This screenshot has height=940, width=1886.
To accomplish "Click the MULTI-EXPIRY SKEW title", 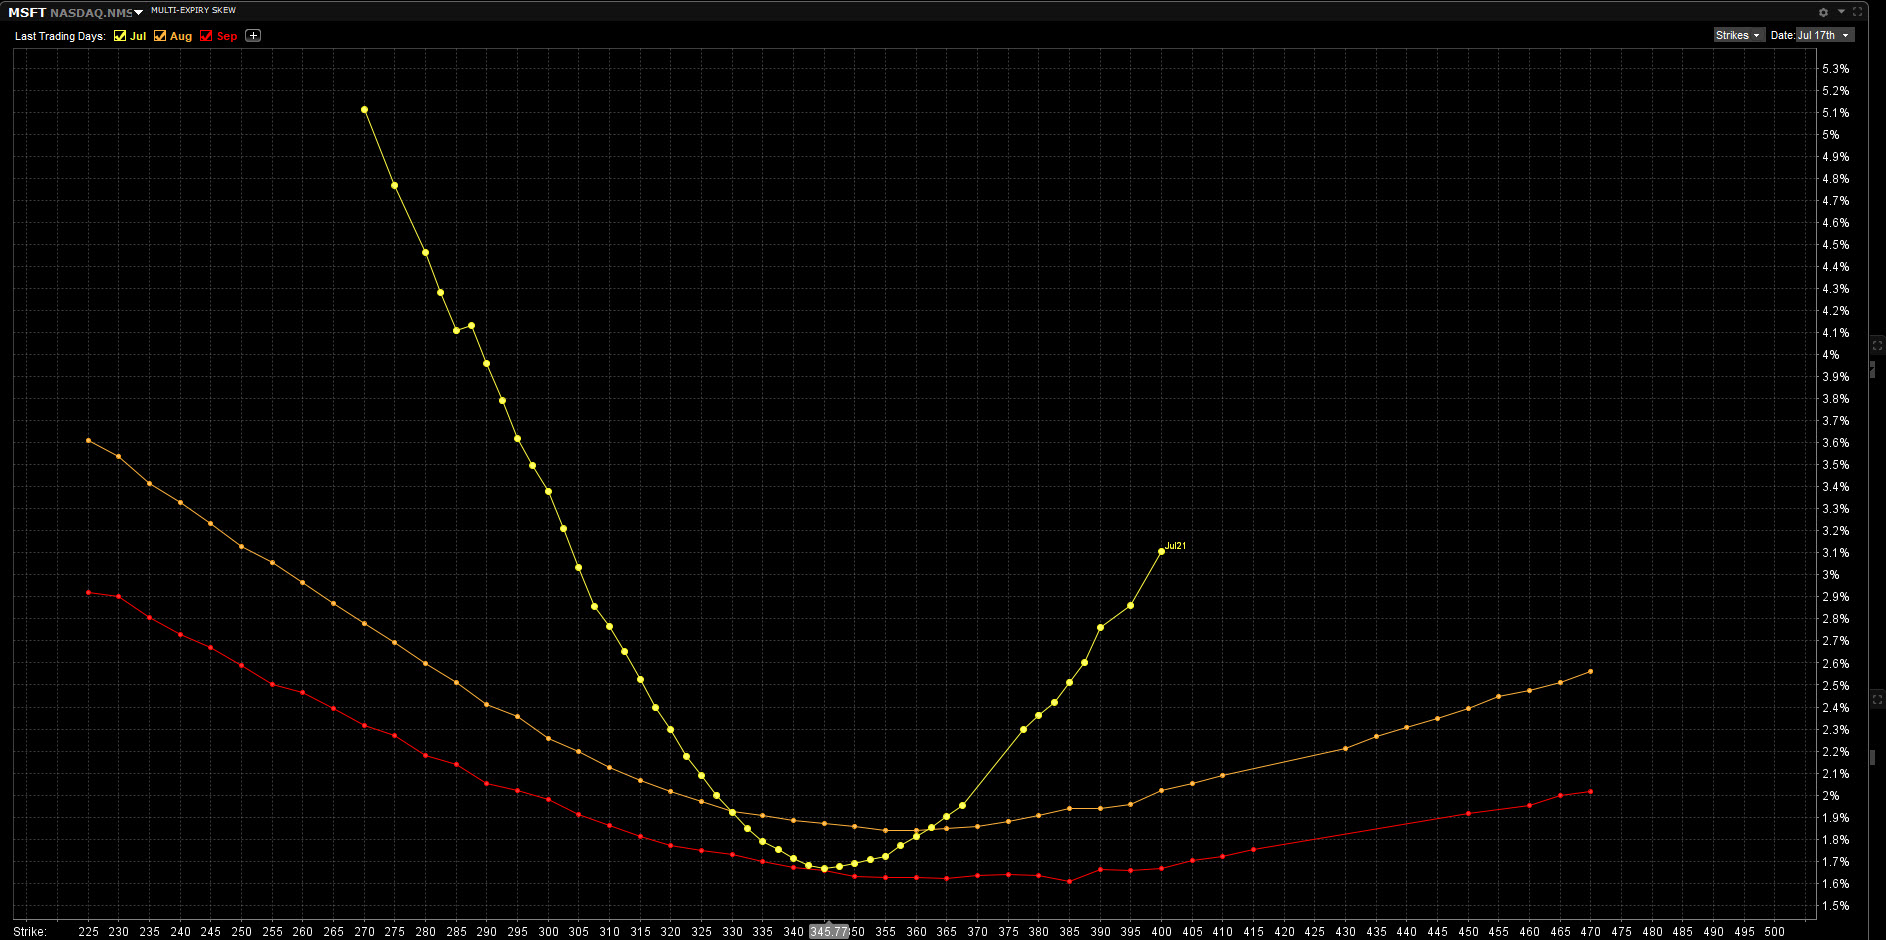I will [194, 10].
